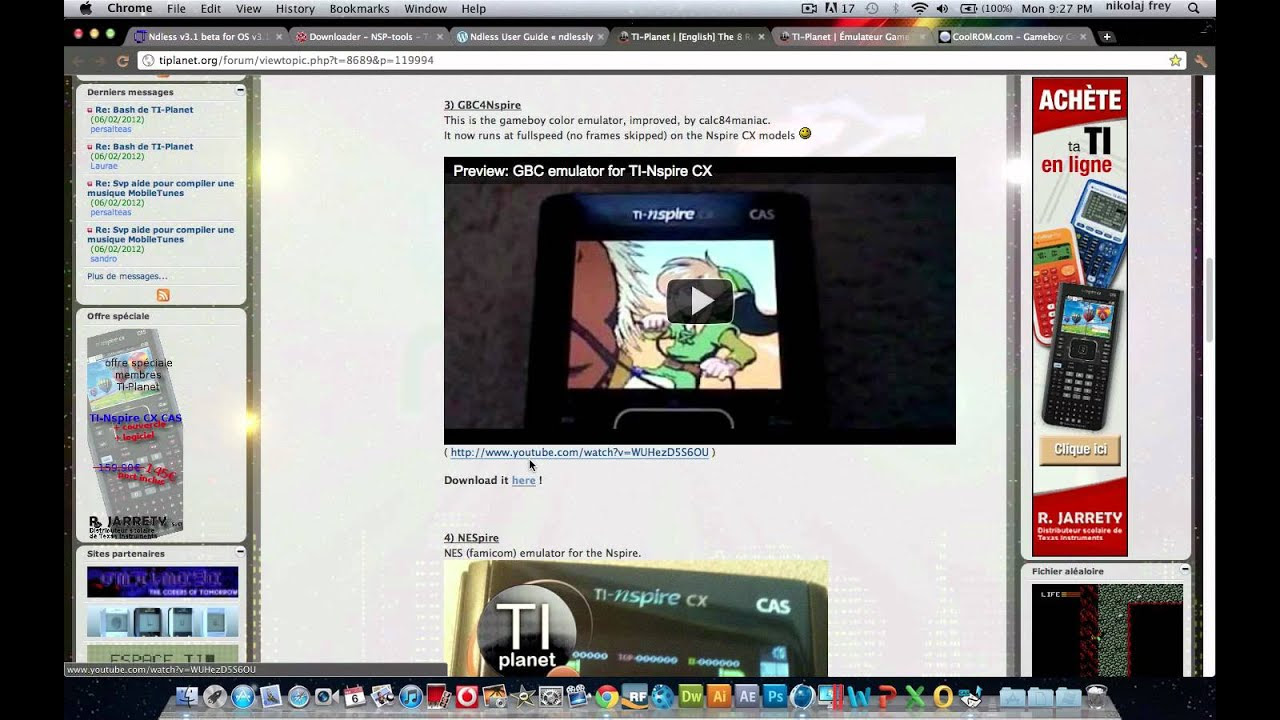Image resolution: width=1280 pixels, height=720 pixels.
Task: Open iTunes from the dock
Action: click(411, 697)
